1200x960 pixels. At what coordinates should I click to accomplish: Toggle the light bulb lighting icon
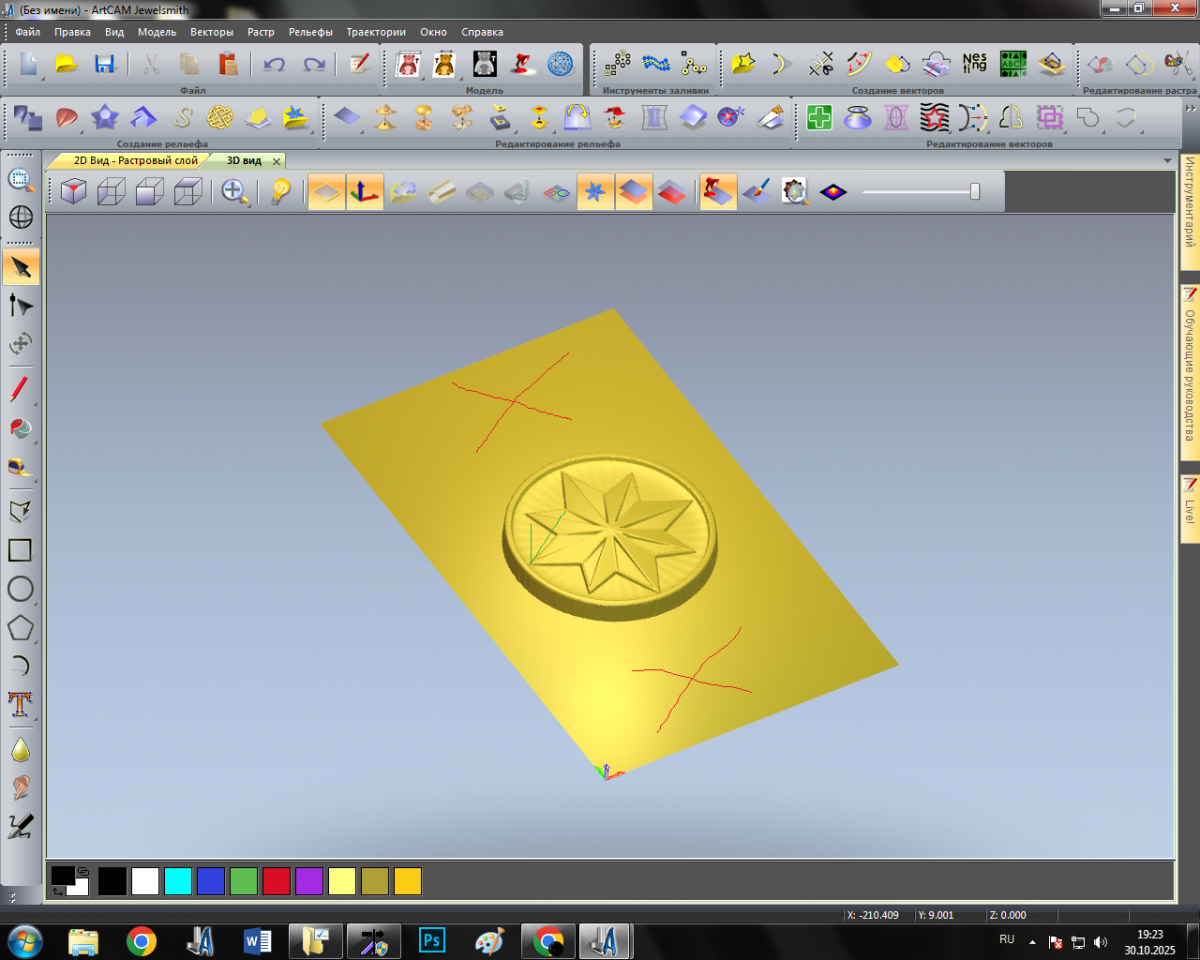coord(281,192)
